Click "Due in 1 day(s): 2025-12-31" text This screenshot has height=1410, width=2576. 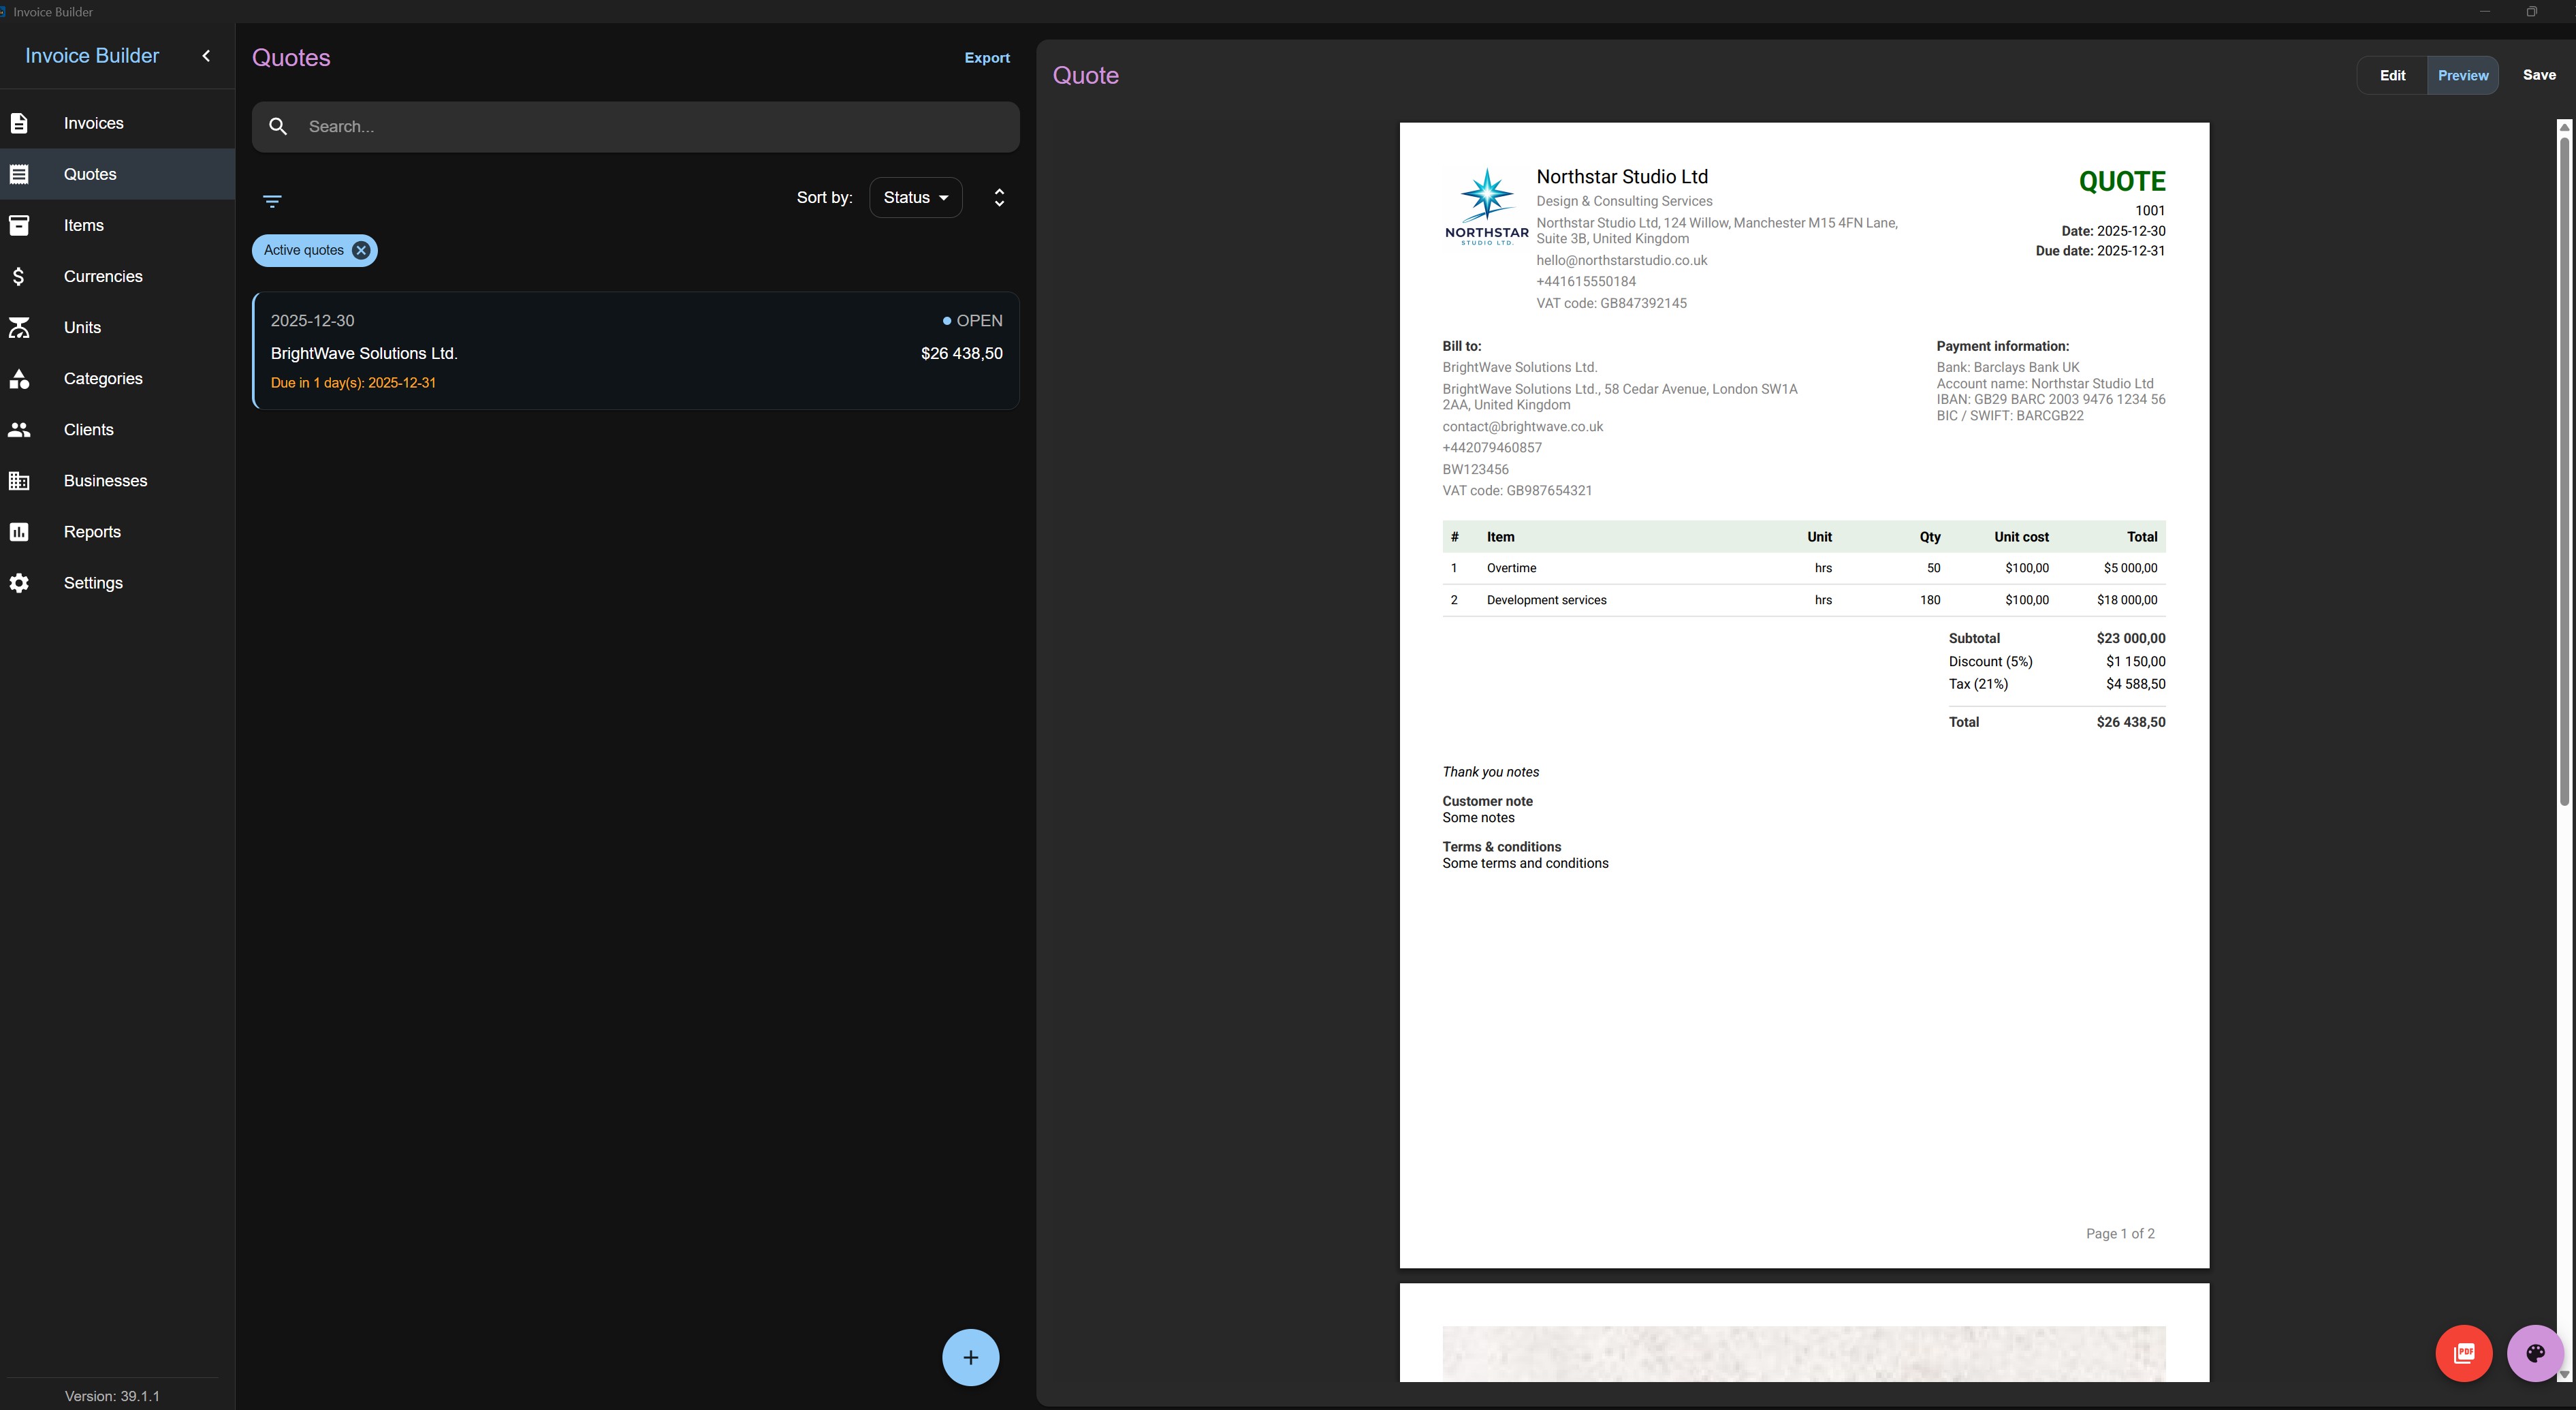point(353,383)
